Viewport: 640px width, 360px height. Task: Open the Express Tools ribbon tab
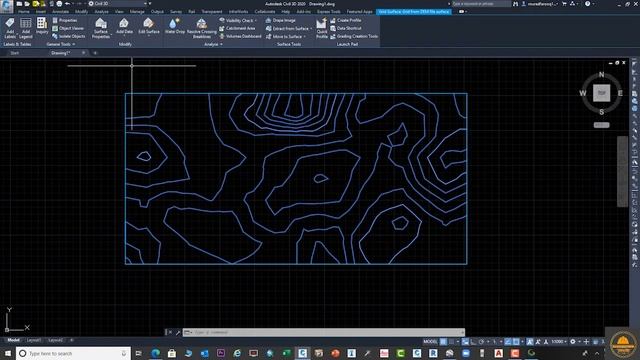click(x=329, y=12)
